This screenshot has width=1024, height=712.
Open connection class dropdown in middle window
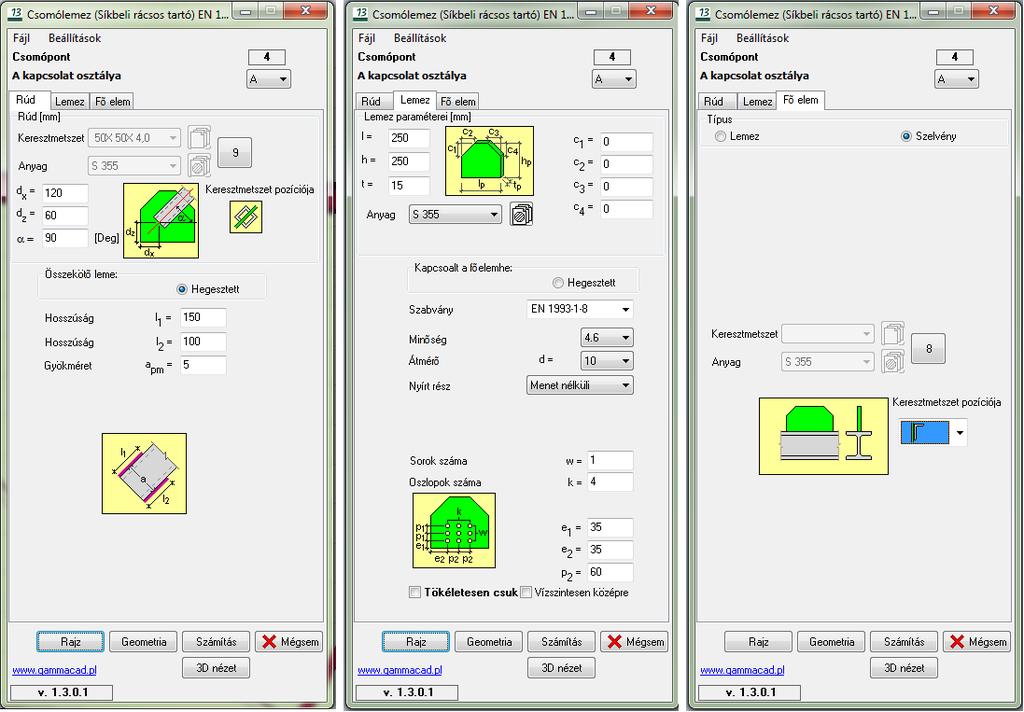coord(614,79)
